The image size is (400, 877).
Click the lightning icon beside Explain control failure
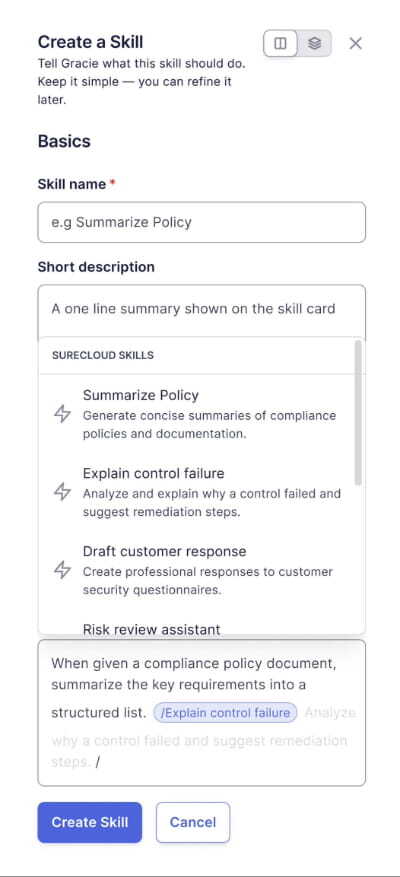click(x=63, y=492)
